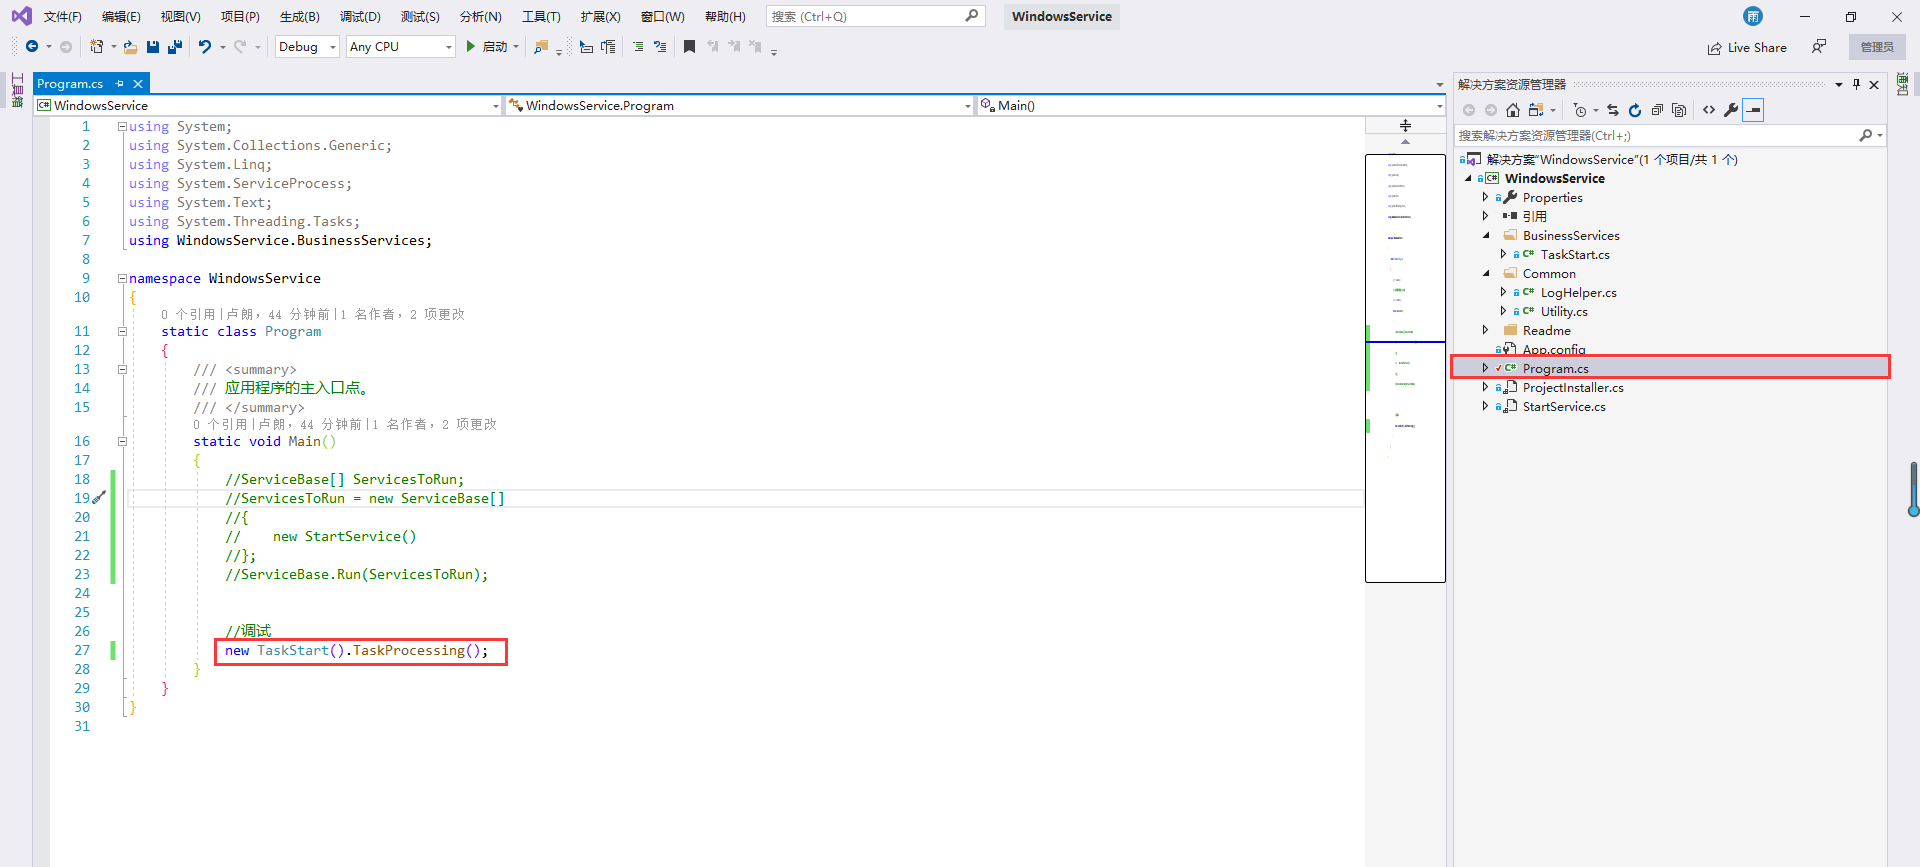This screenshot has width=1920, height=867.
Task: Toggle Show All Files in Solution Explorer
Action: [1679, 110]
